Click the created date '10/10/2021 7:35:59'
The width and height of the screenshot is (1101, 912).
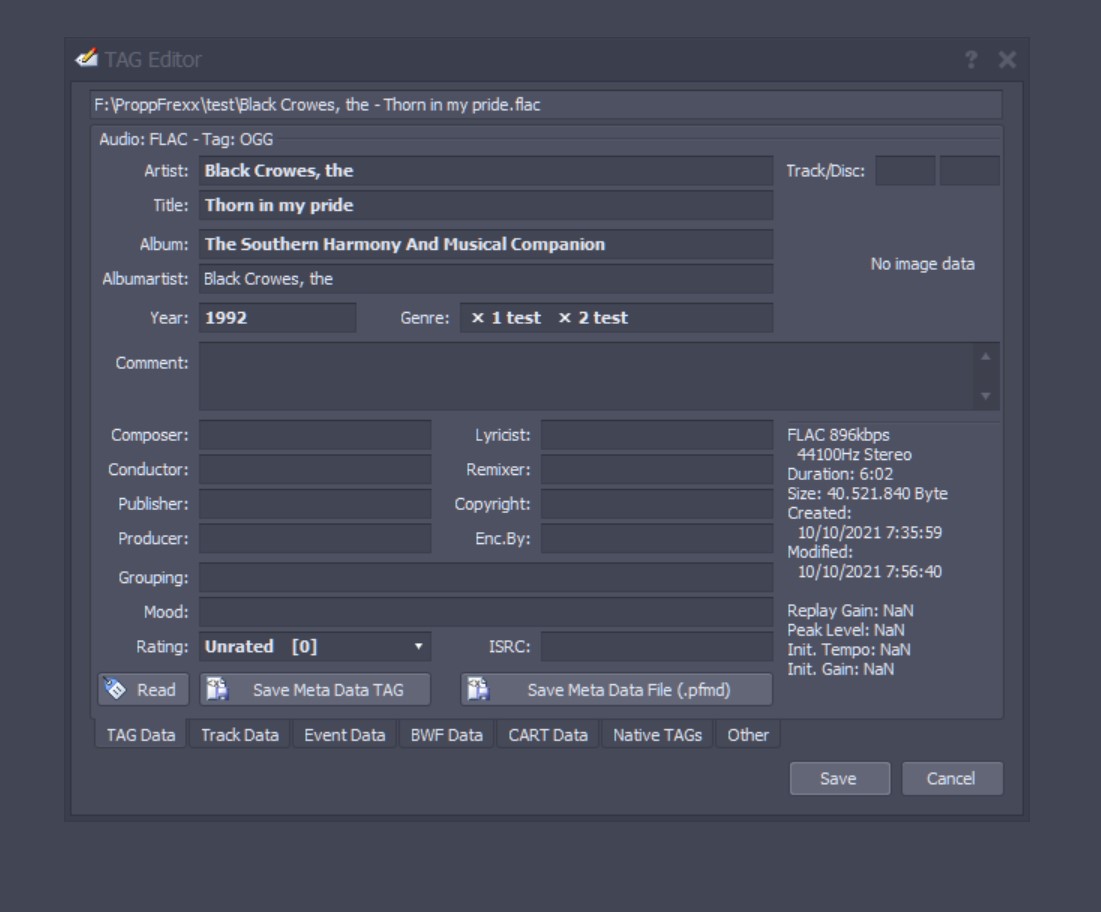click(x=870, y=532)
